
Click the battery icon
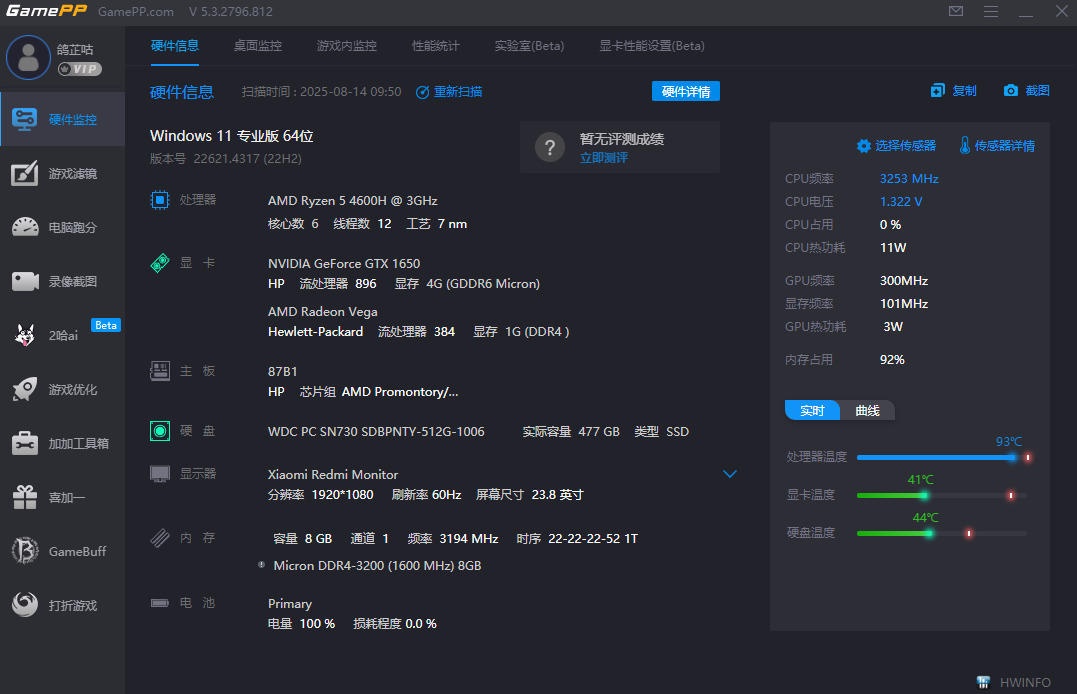pyautogui.click(x=159, y=603)
